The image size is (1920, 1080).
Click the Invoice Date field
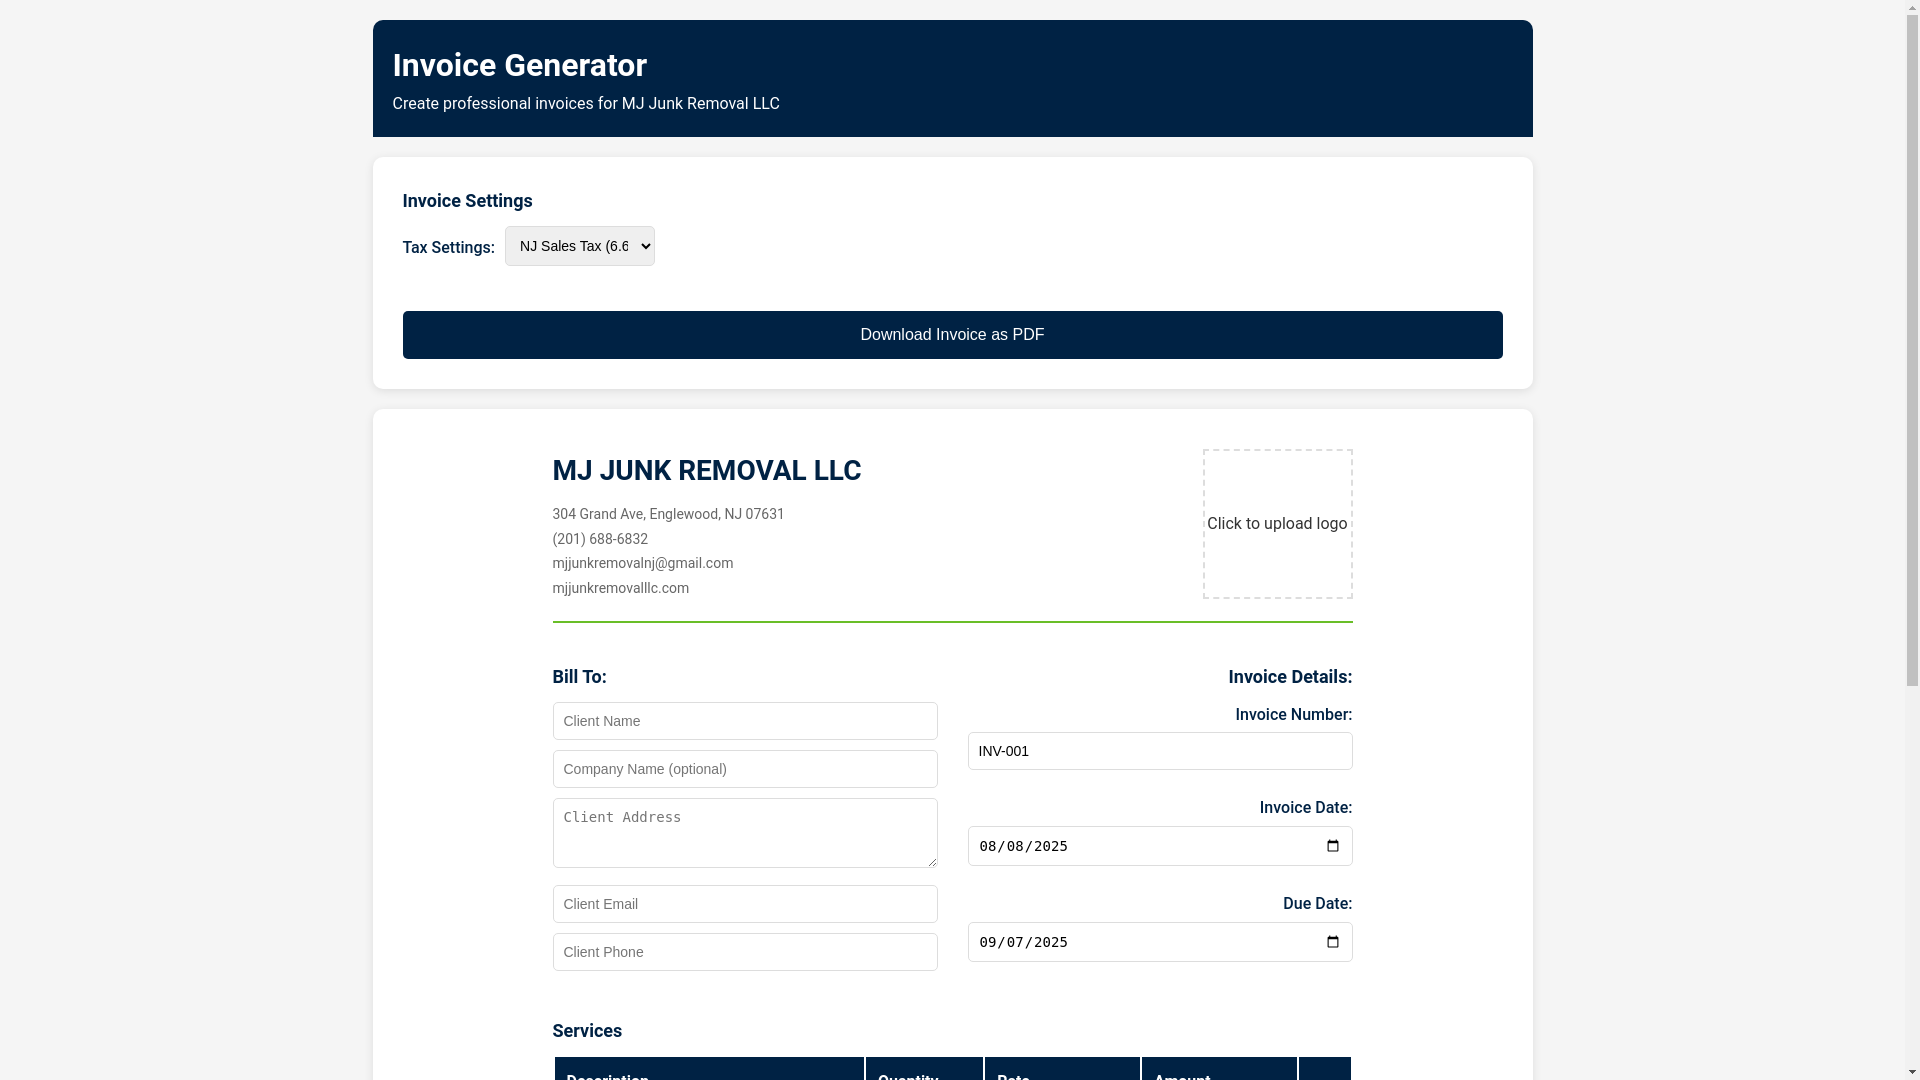pyautogui.click(x=1160, y=846)
